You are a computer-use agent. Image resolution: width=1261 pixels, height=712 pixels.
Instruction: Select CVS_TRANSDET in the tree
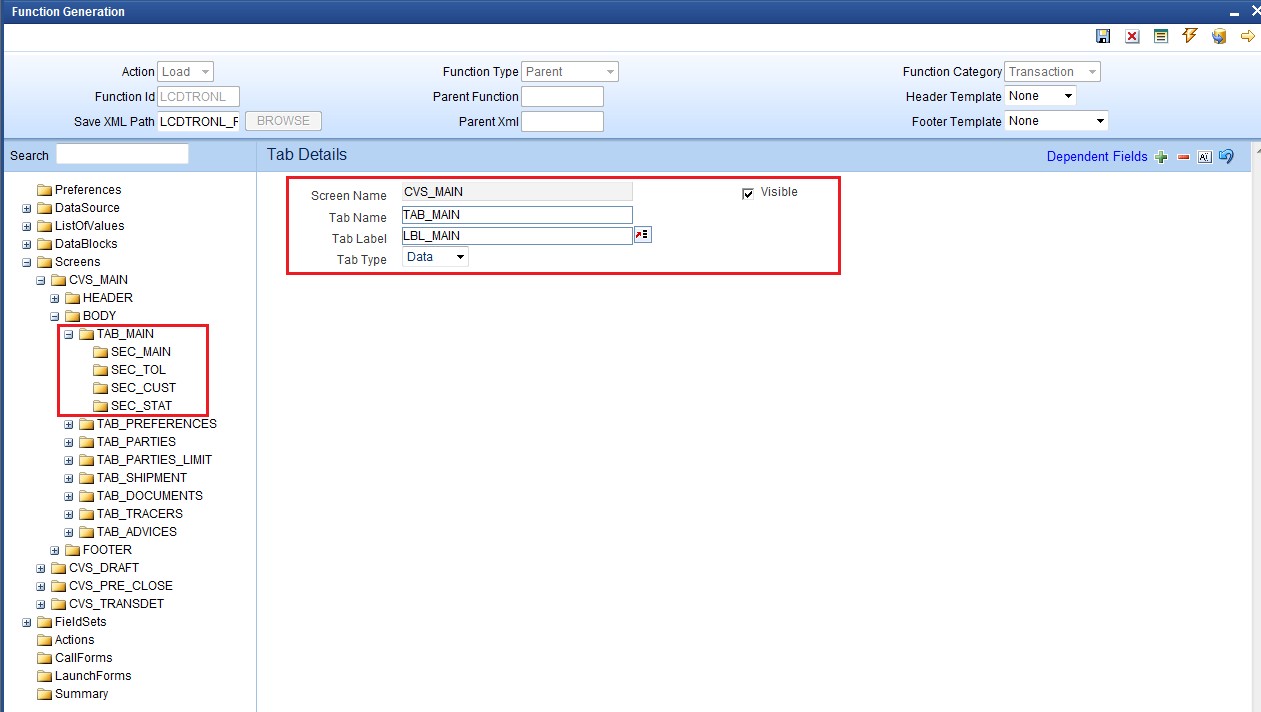[117, 604]
